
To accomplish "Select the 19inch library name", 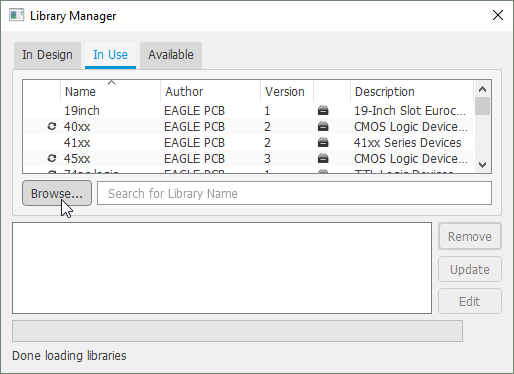I will 82,110.
